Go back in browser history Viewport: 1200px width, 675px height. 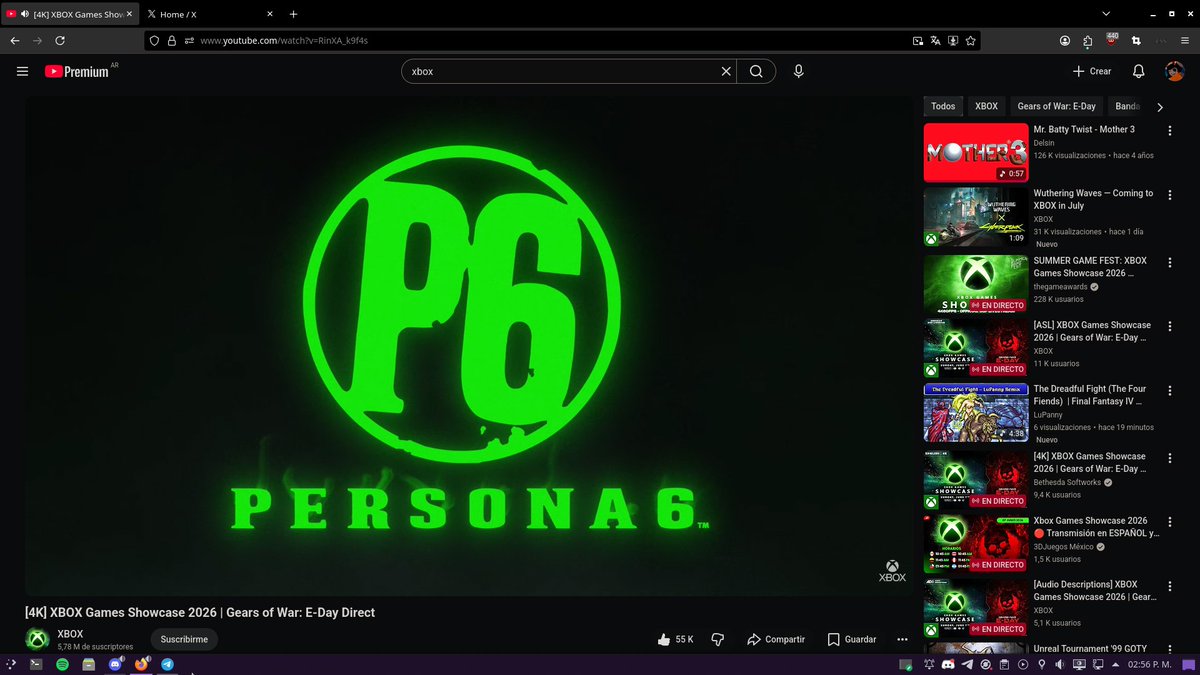pos(14,40)
